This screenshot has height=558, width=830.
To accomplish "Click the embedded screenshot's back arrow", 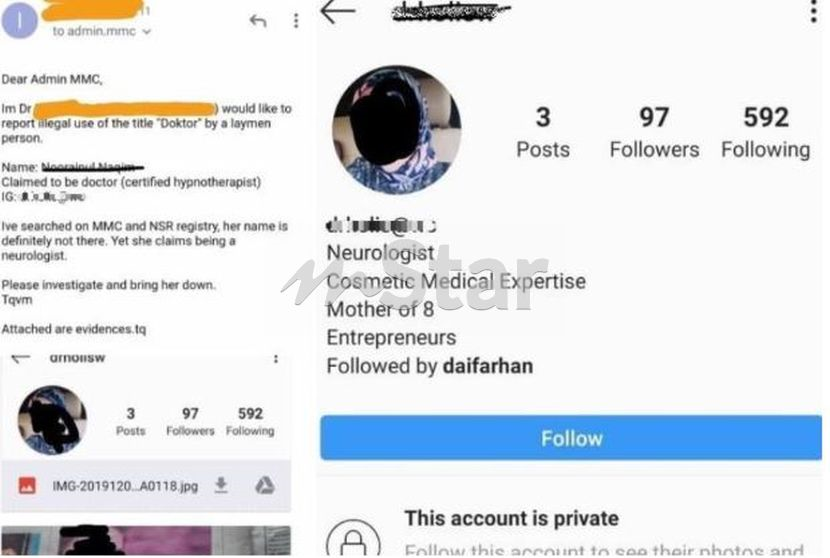I will click(21, 358).
